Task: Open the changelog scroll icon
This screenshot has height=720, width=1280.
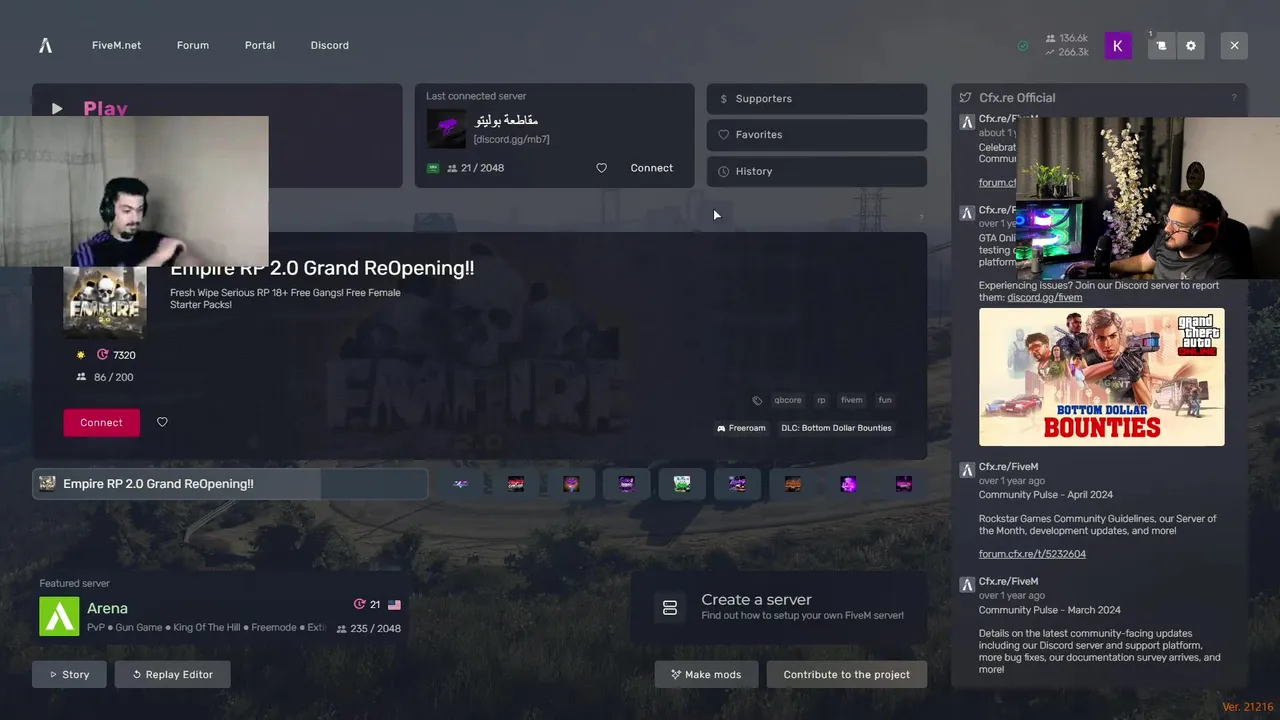Action: [1161, 46]
